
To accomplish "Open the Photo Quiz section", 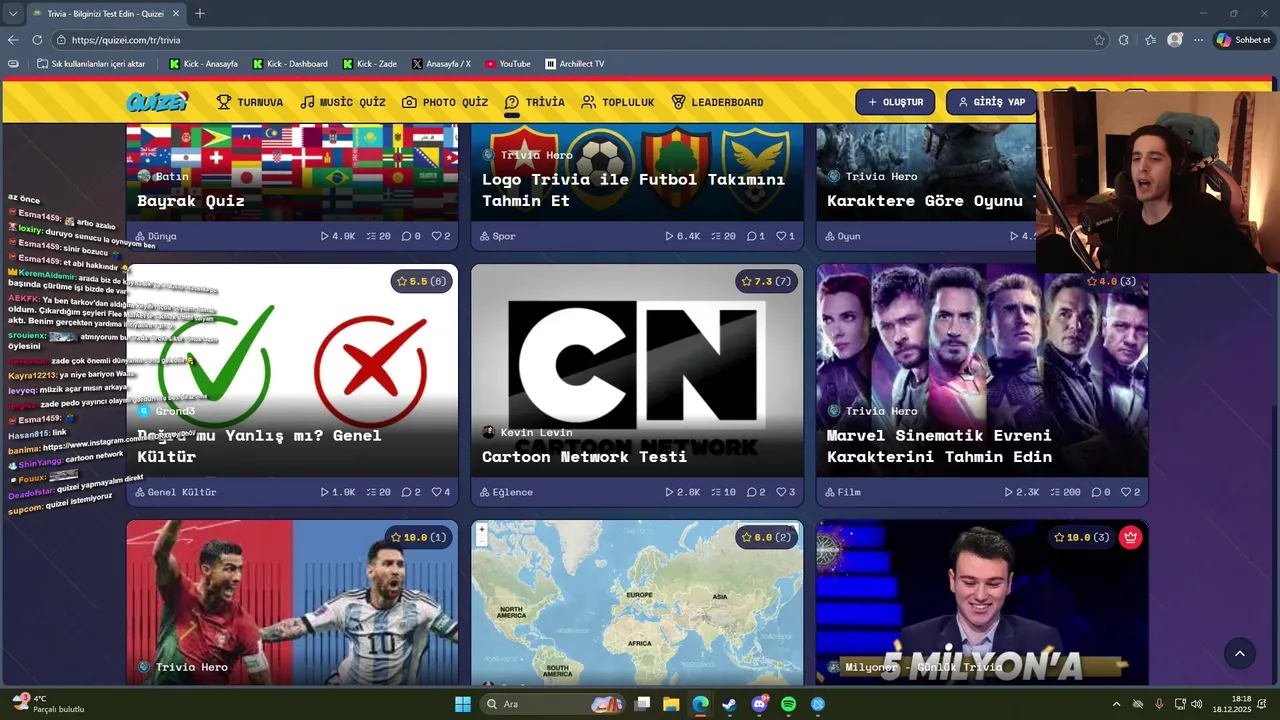I will point(445,102).
